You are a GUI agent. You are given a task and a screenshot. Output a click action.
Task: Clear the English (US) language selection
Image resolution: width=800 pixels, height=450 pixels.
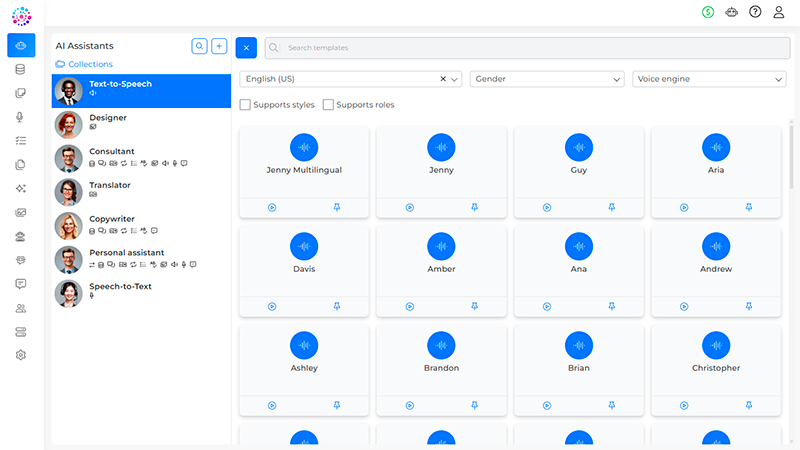(443, 79)
